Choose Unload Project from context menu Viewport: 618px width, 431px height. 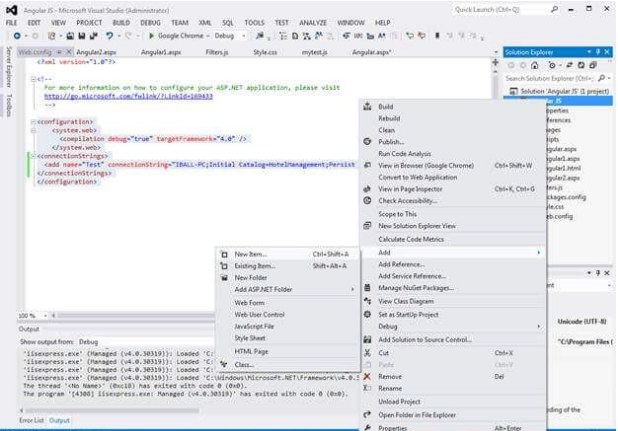(399, 401)
